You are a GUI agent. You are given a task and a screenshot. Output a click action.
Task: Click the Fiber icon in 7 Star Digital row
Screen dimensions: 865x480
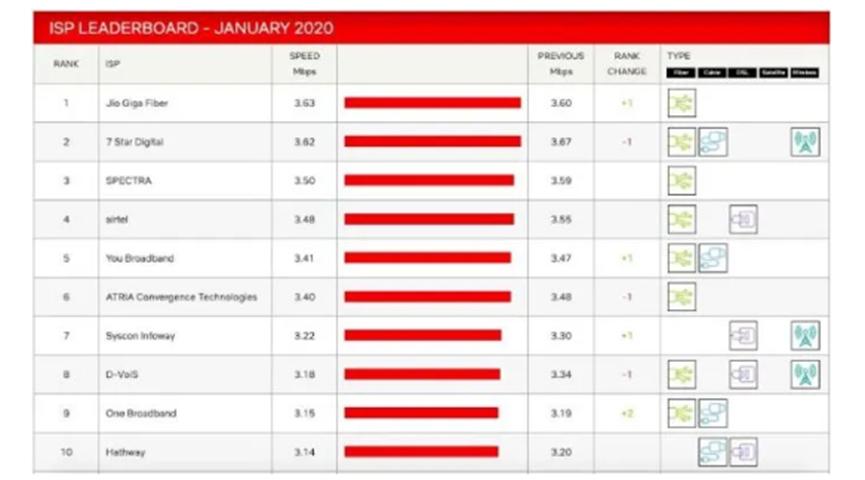tap(681, 142)
